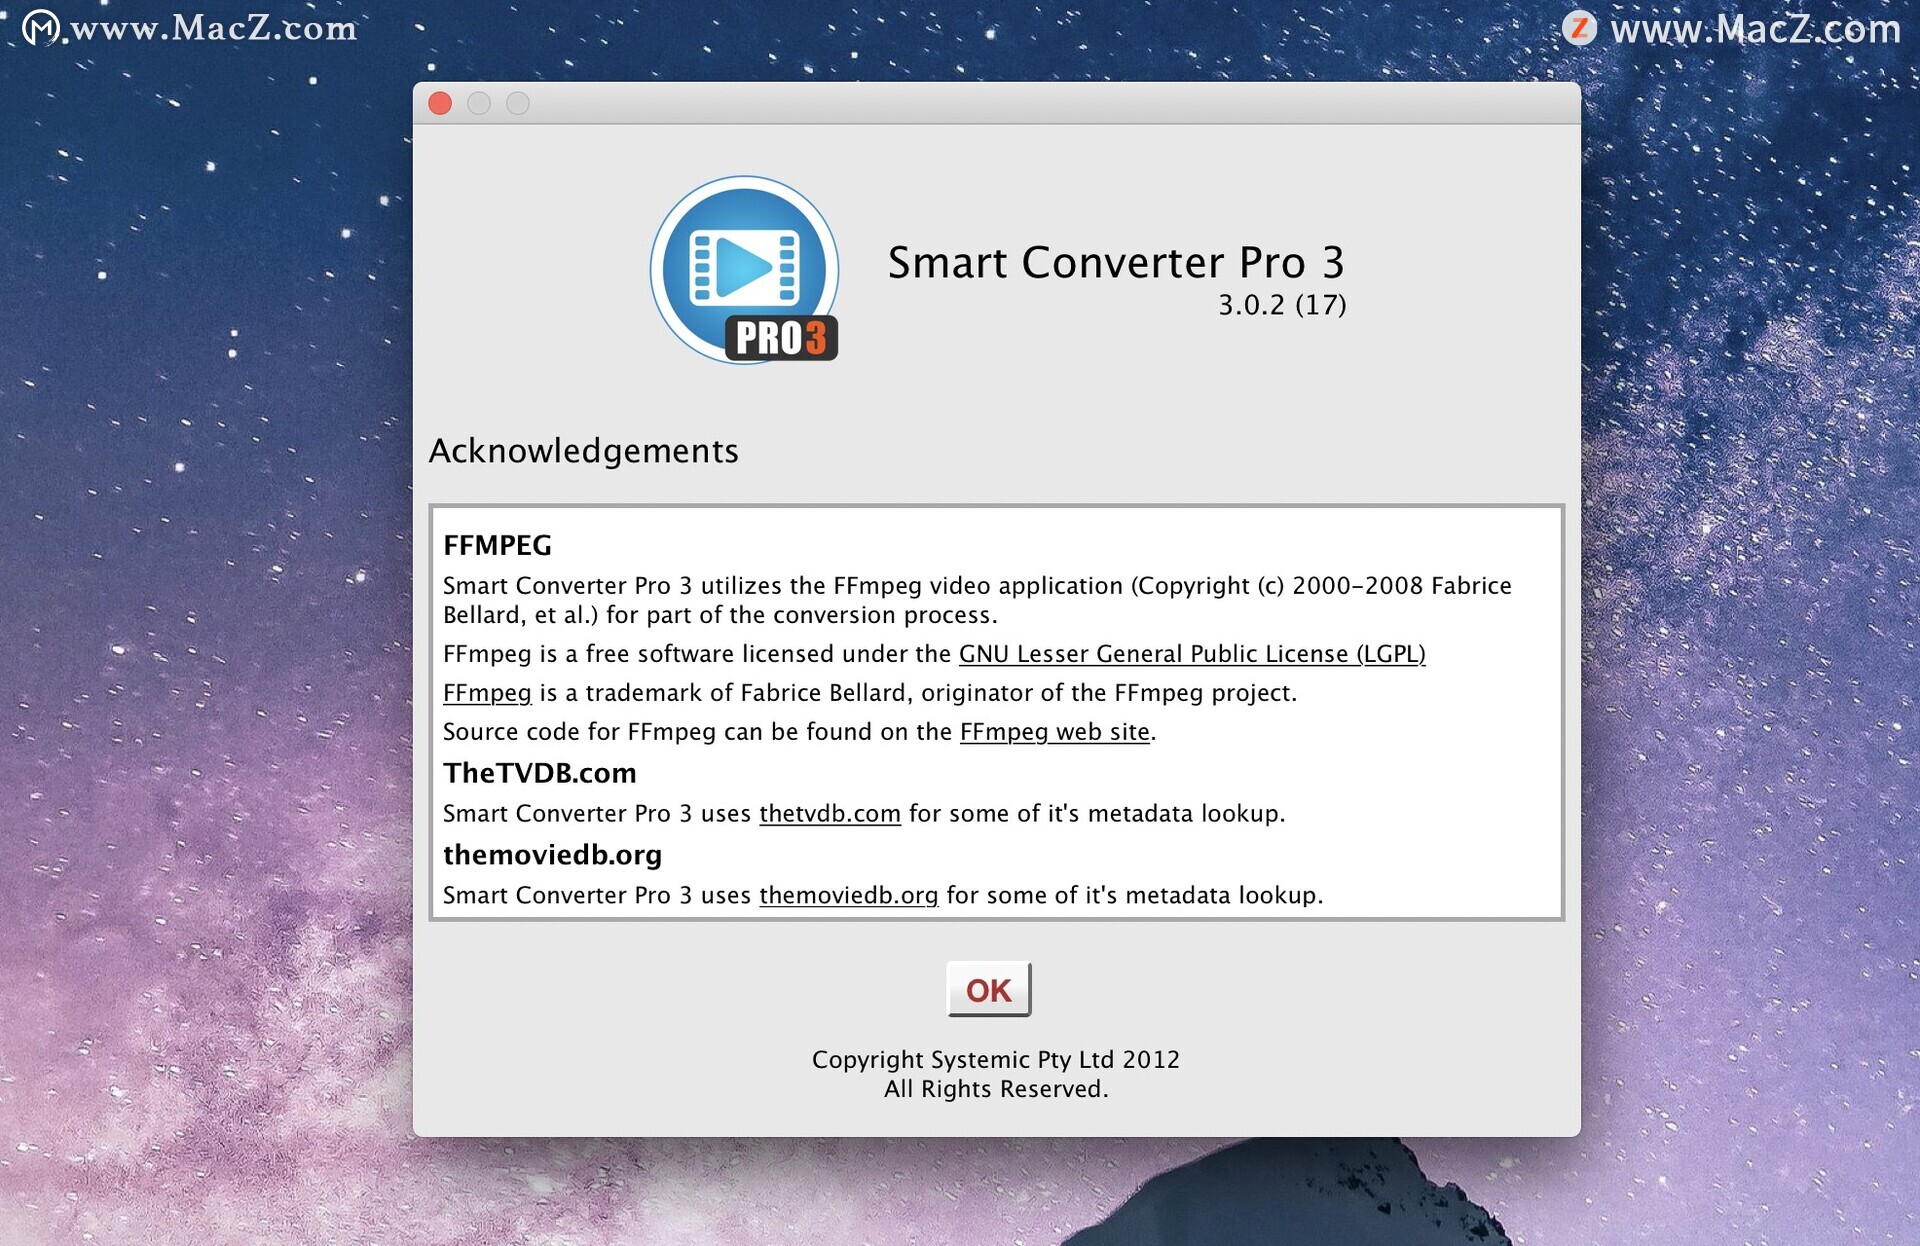Click the version 3.0.2 (17) text
Image resolution: width=1920 pixels, height=1246 pixels.
click(x=1282, y=305)
